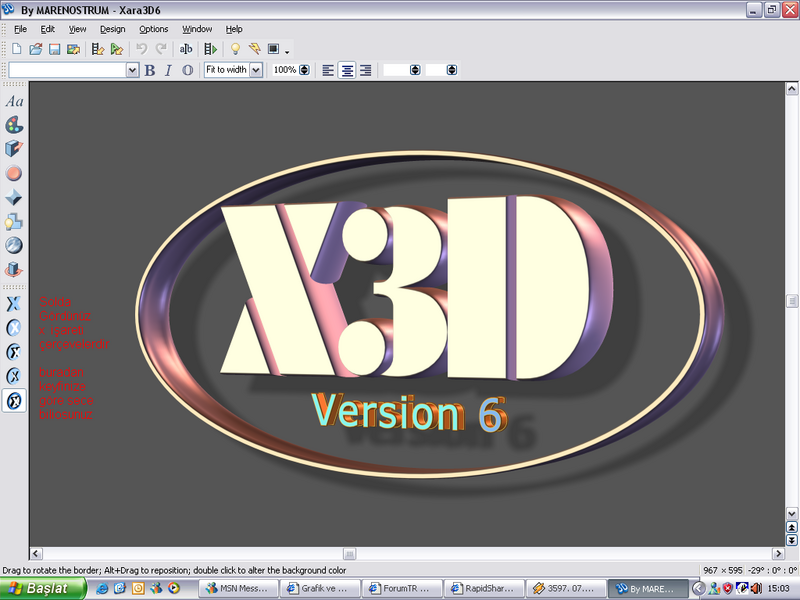Viewport: 800px width, 600px height.
Task: Select the solid circle X border style
Action: pos(14,328)
